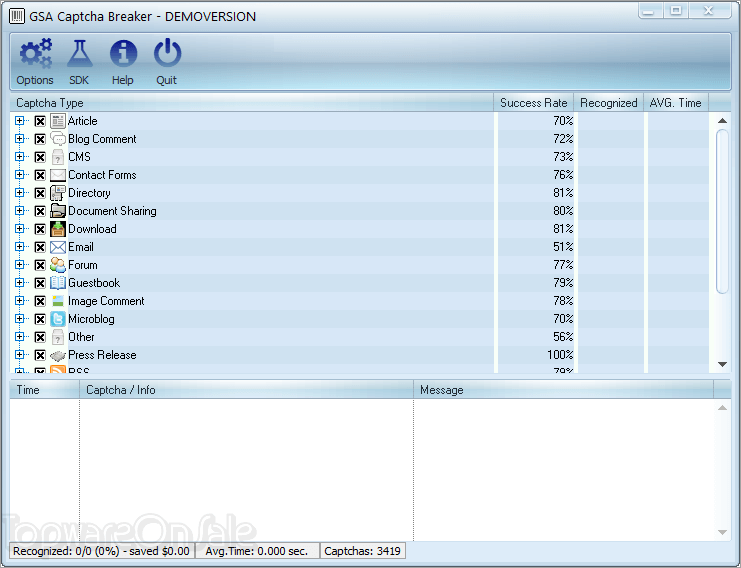Toggle the CMS checkbox
The width and height of the screenshot is (741, 568).
tap(40, 157)
